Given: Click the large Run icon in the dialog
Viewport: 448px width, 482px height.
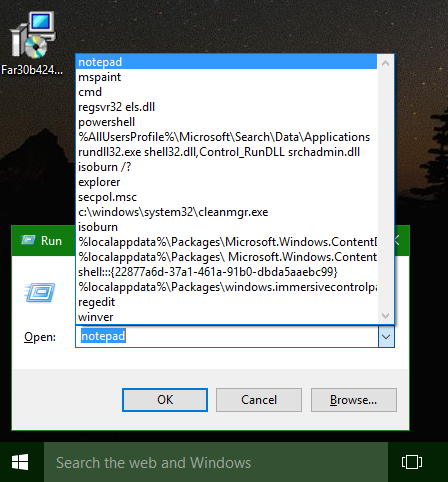Looking at the screenshot, I should pyautogui.click(x=40, y=292).
